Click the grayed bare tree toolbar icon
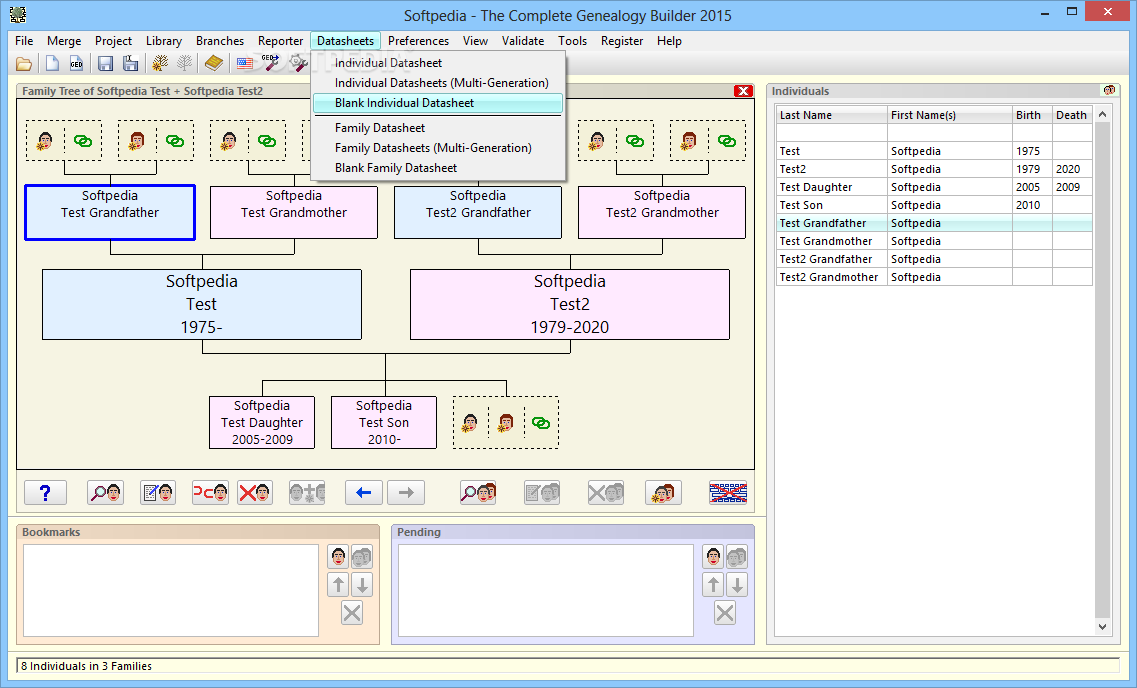The image size is (1137, 688). click(x=185, y=64)
